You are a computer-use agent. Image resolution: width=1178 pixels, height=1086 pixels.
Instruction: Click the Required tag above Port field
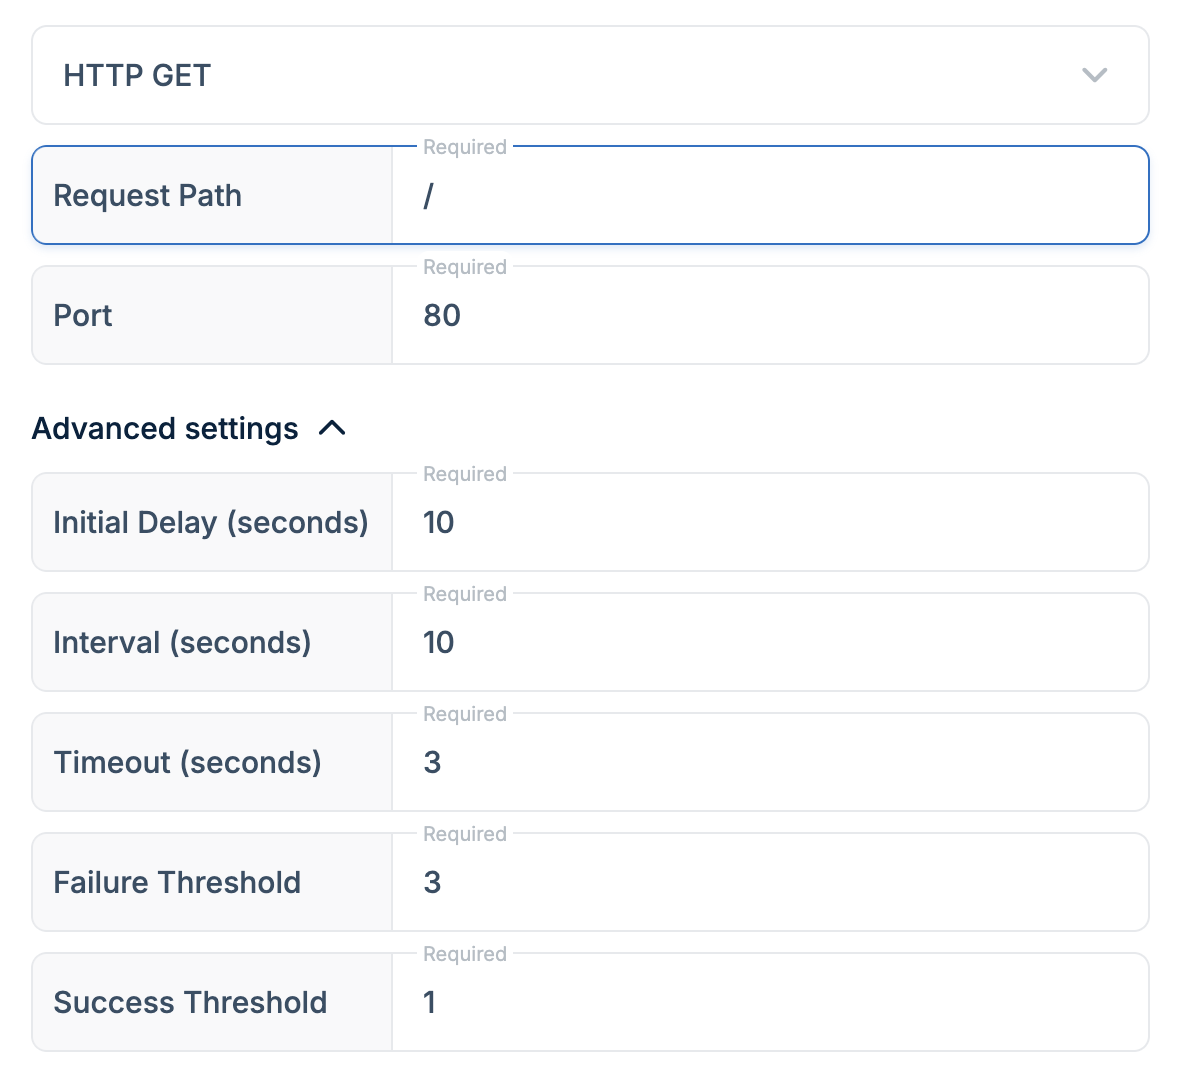[465, 268]
